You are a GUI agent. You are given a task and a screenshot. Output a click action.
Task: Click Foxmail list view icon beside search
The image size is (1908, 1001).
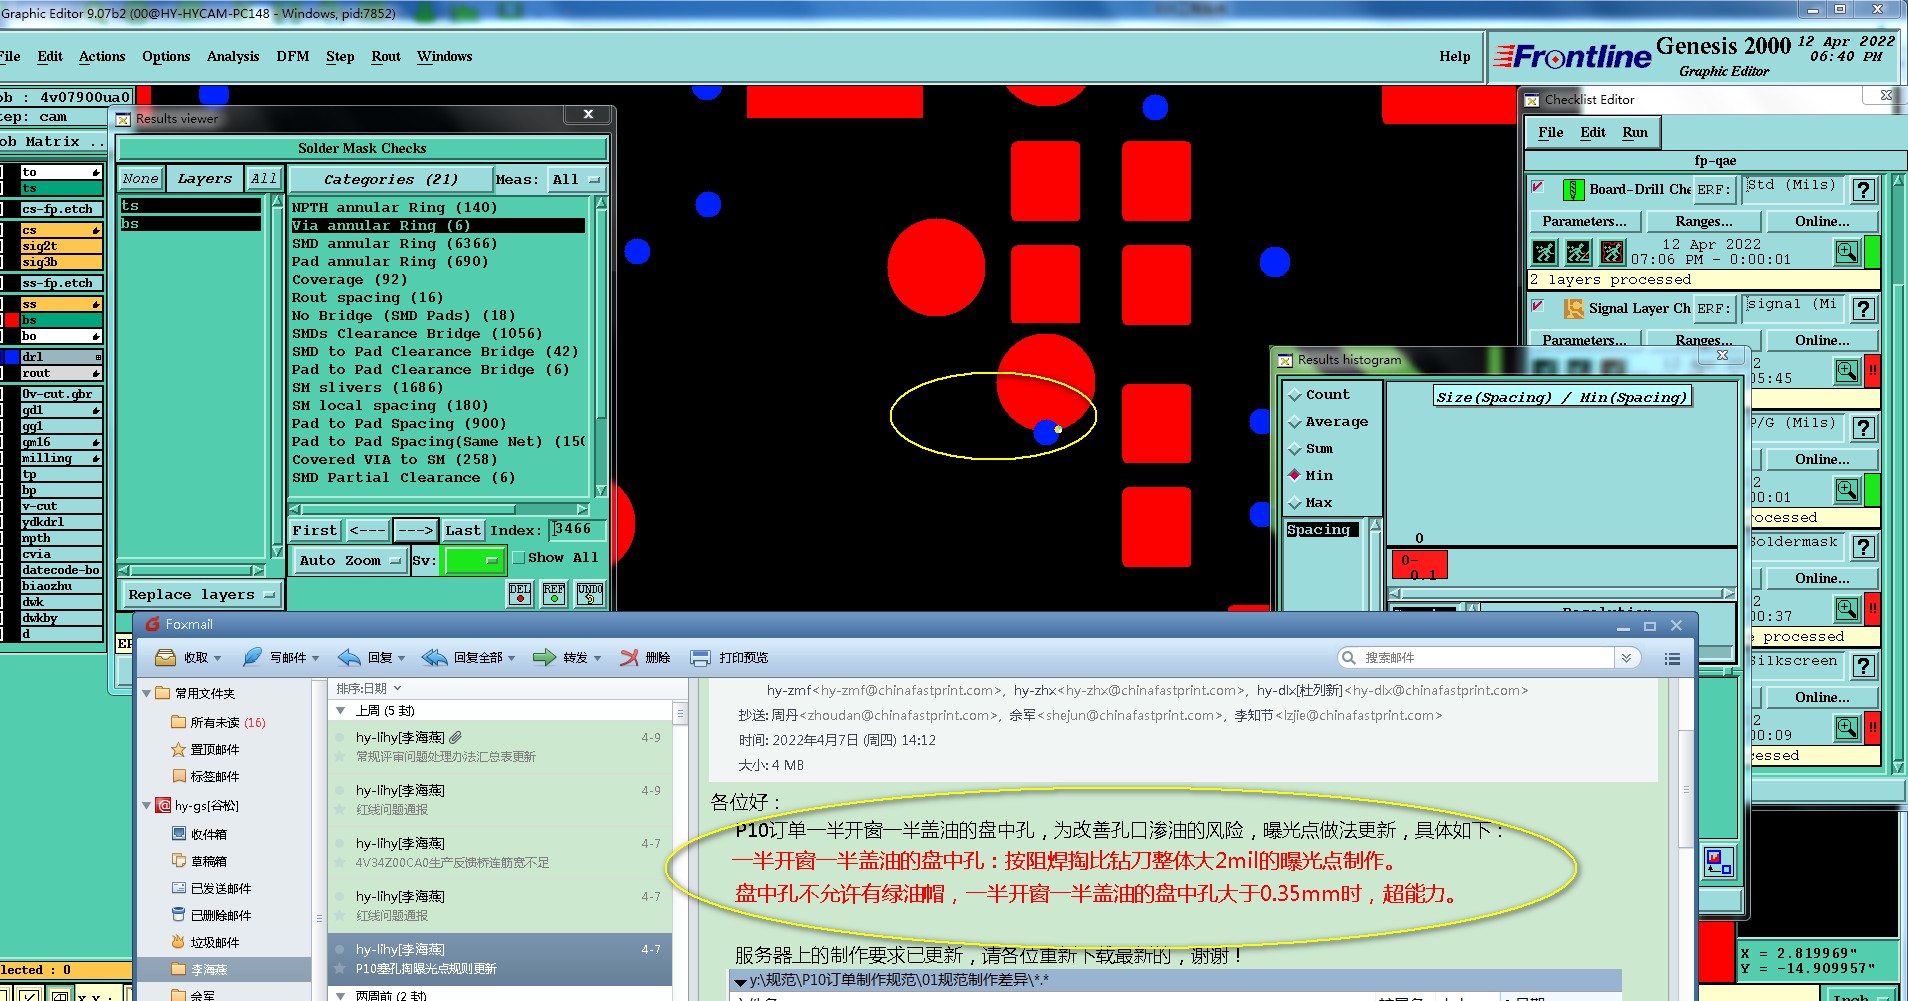[1672, 658]
